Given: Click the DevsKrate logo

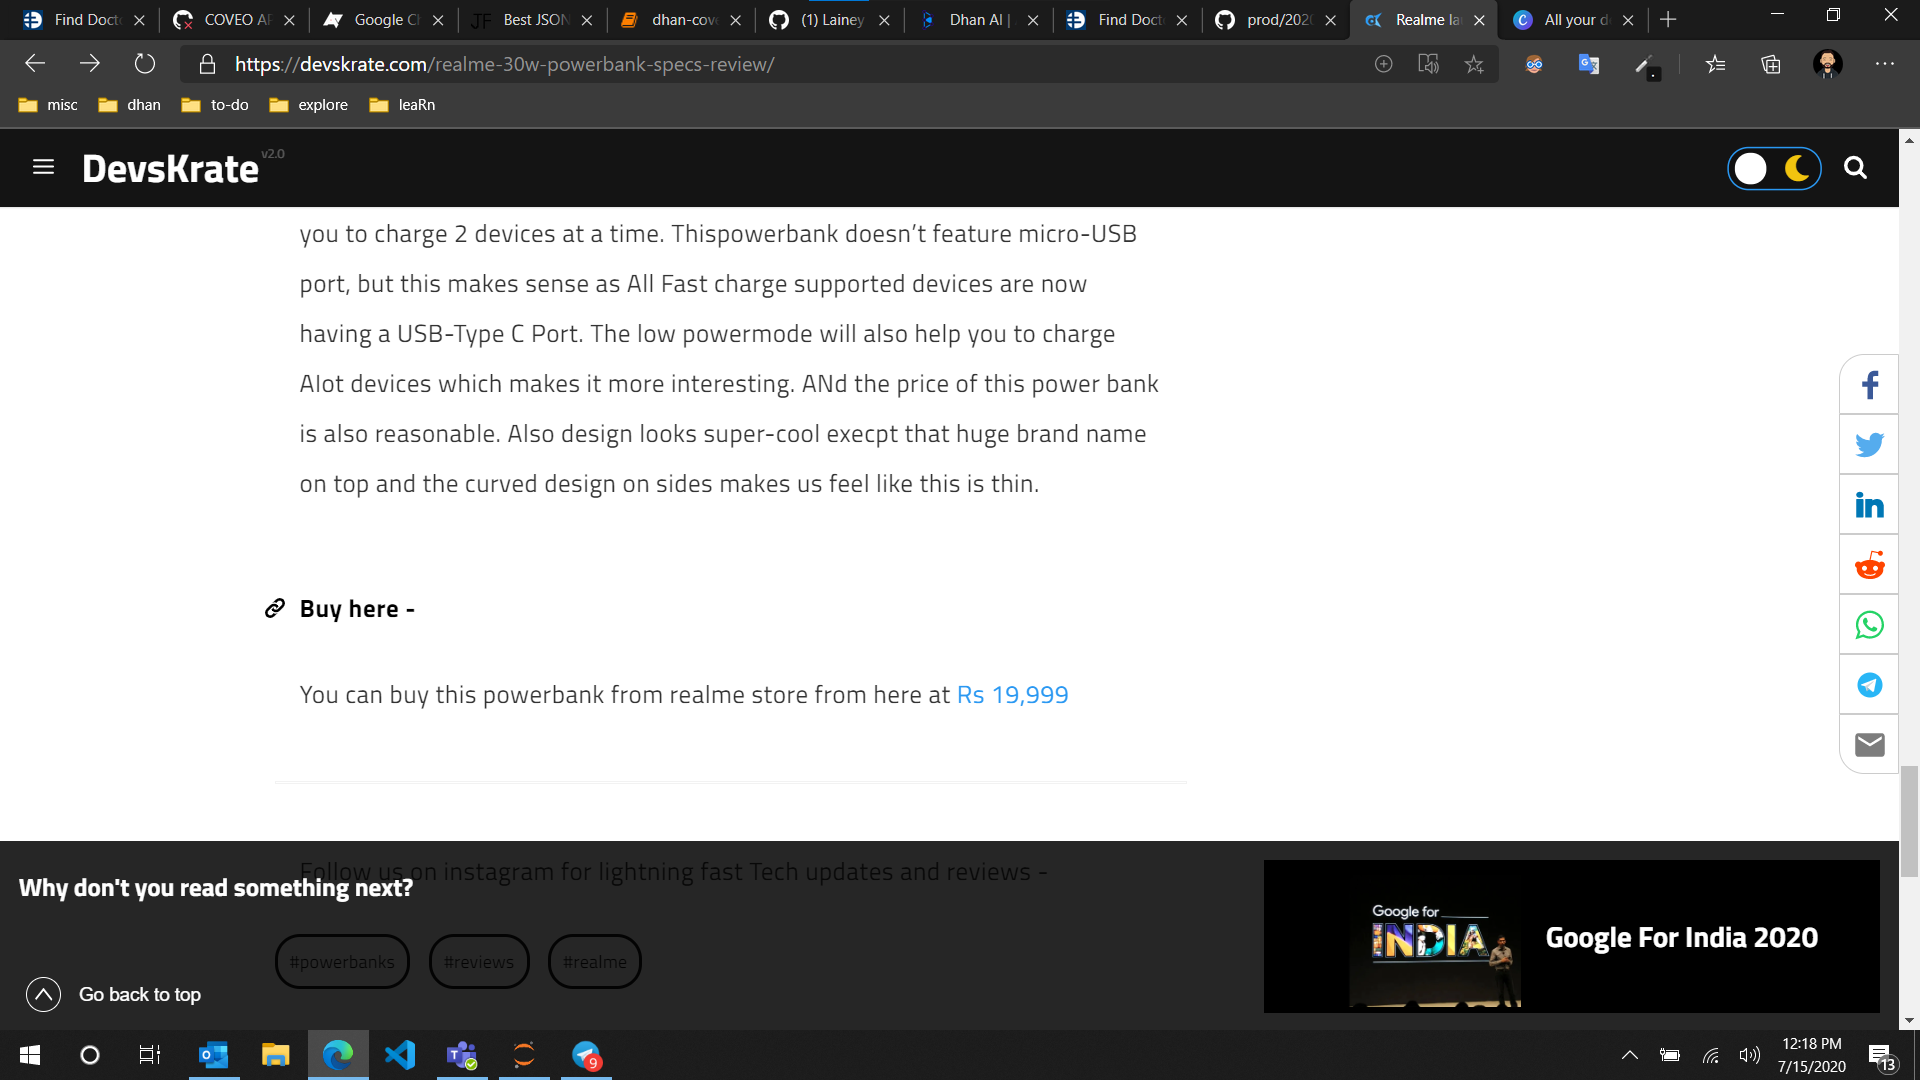Looking at the screenshot, I should (x=170, y=169).
